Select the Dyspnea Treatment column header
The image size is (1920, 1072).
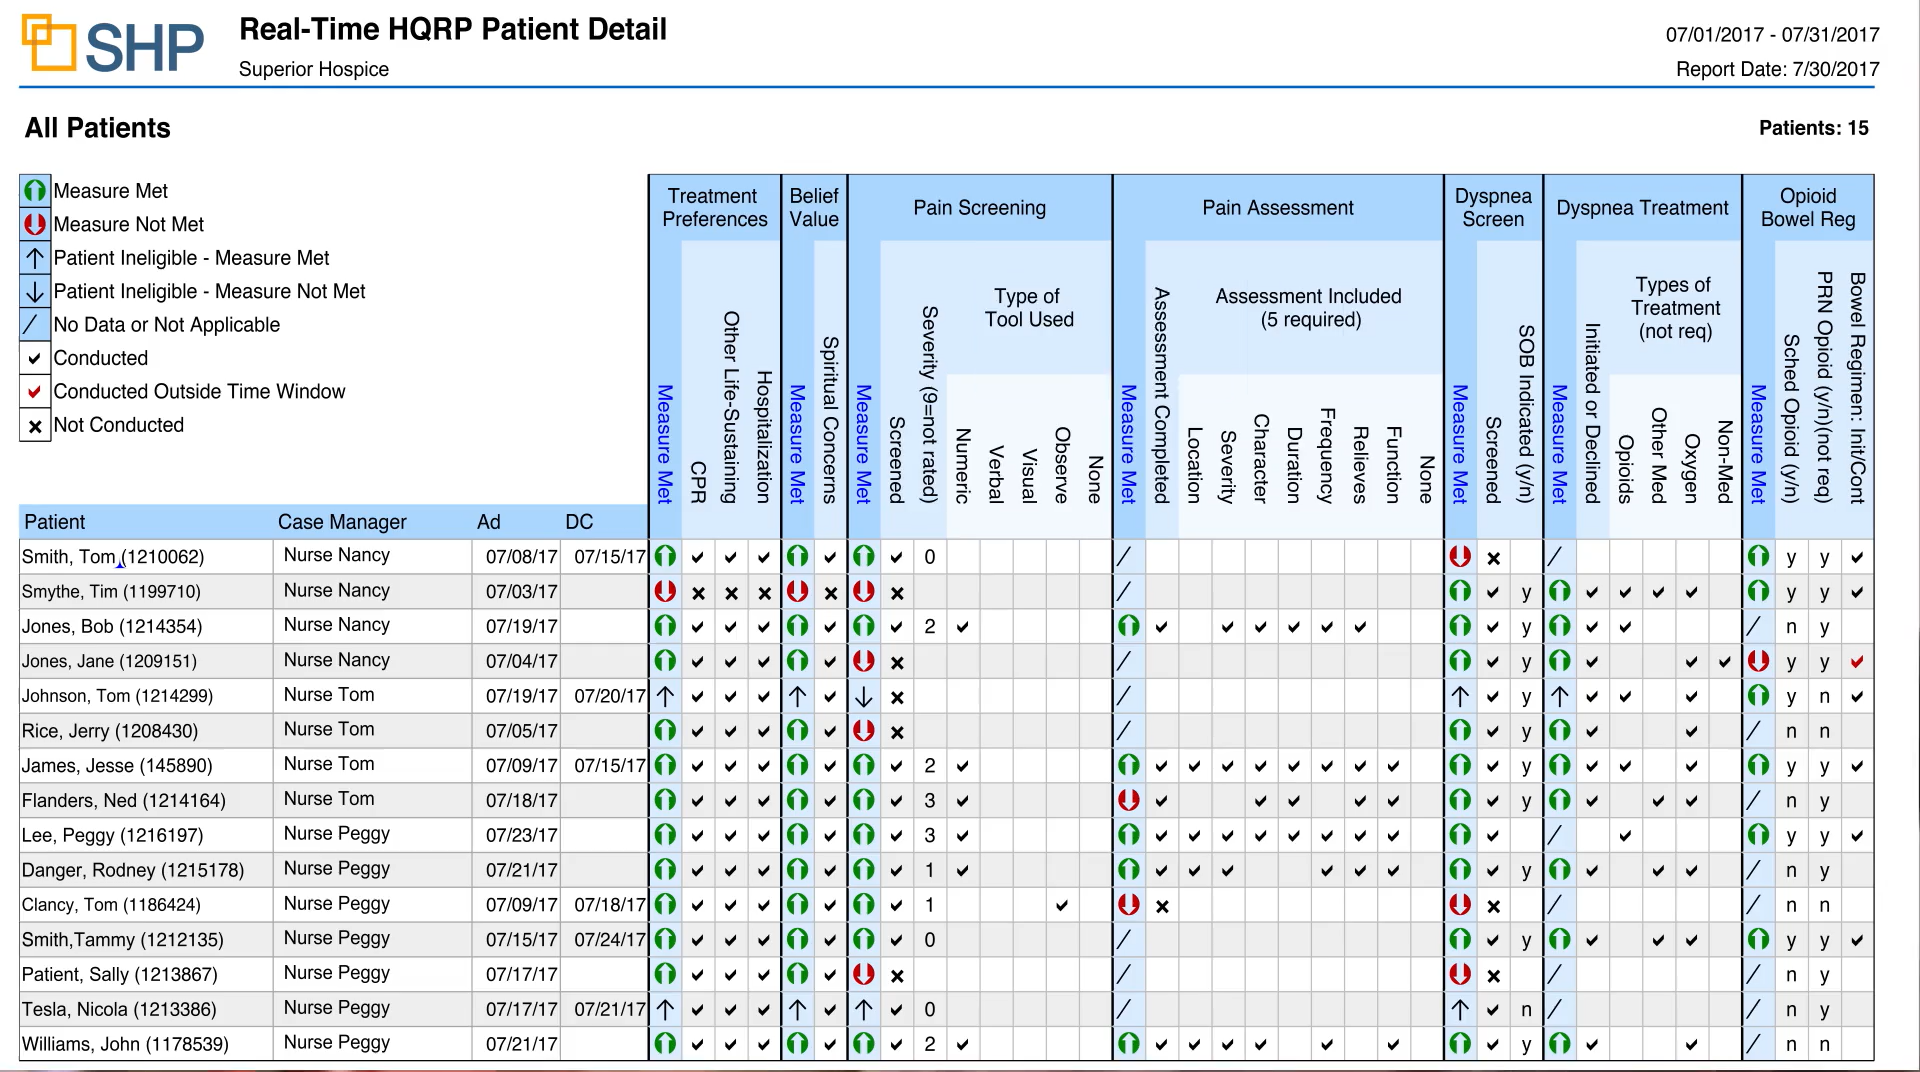[1643, 208]
